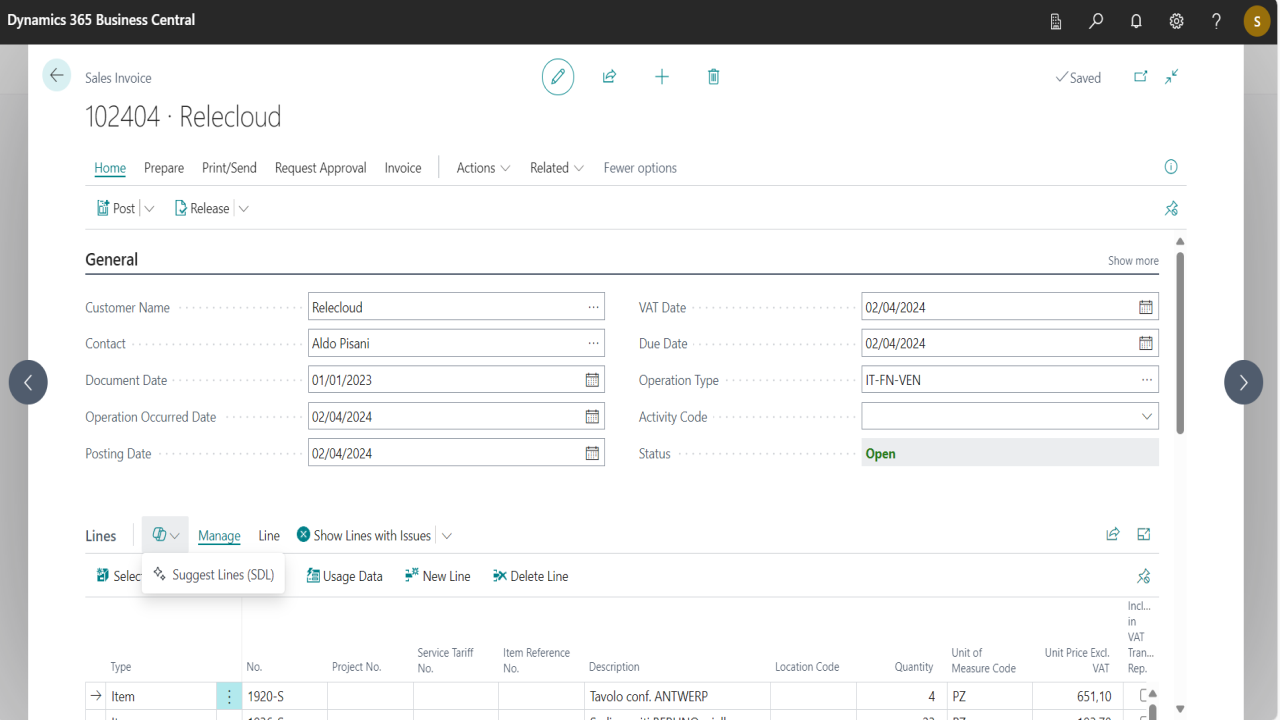
Task: Go to the next record arrow
Action: [x=1244, y=382]
